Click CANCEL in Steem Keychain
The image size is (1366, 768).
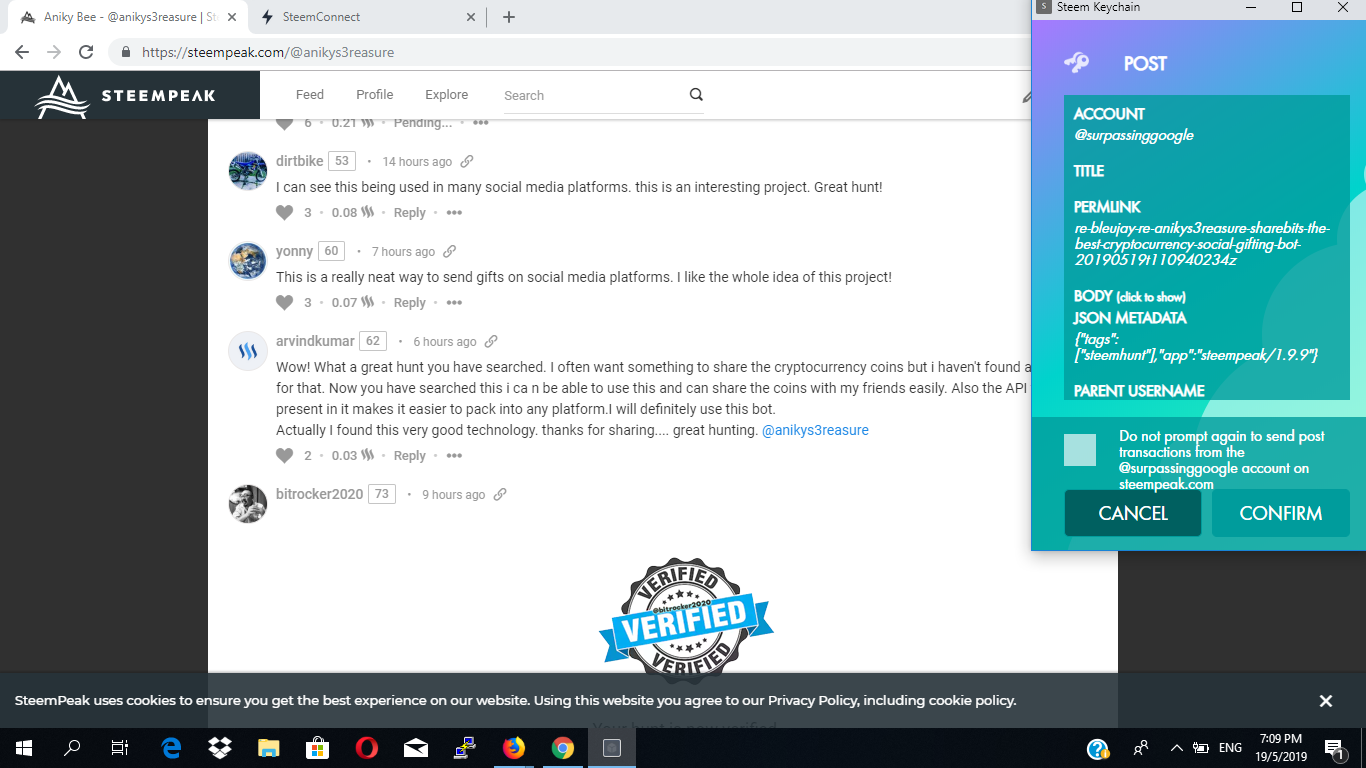(1133, 513)
